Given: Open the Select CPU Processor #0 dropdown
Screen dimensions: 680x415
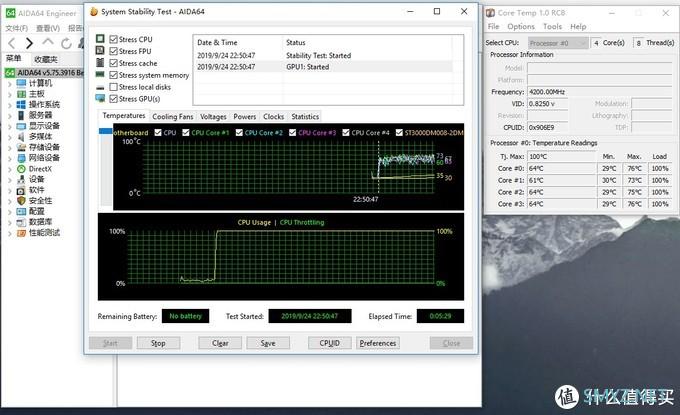Looking at the screenshot, I should pos(558,43).
